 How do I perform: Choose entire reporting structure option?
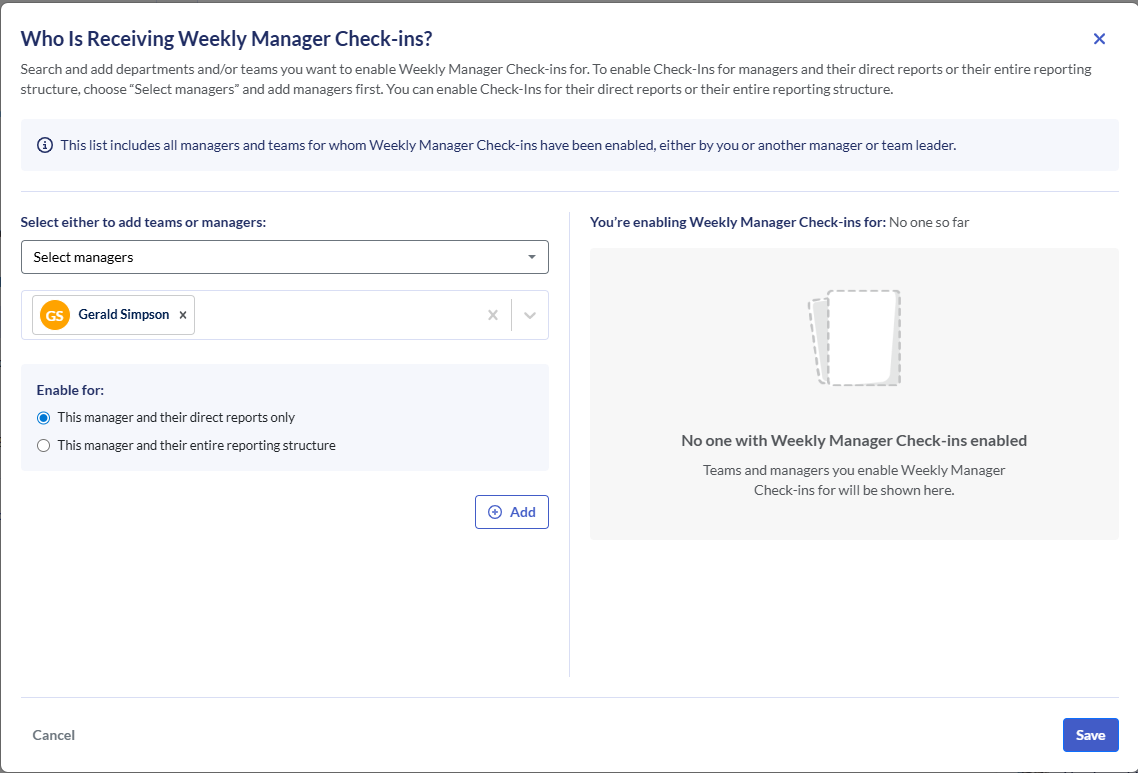(x=43, y=446)
